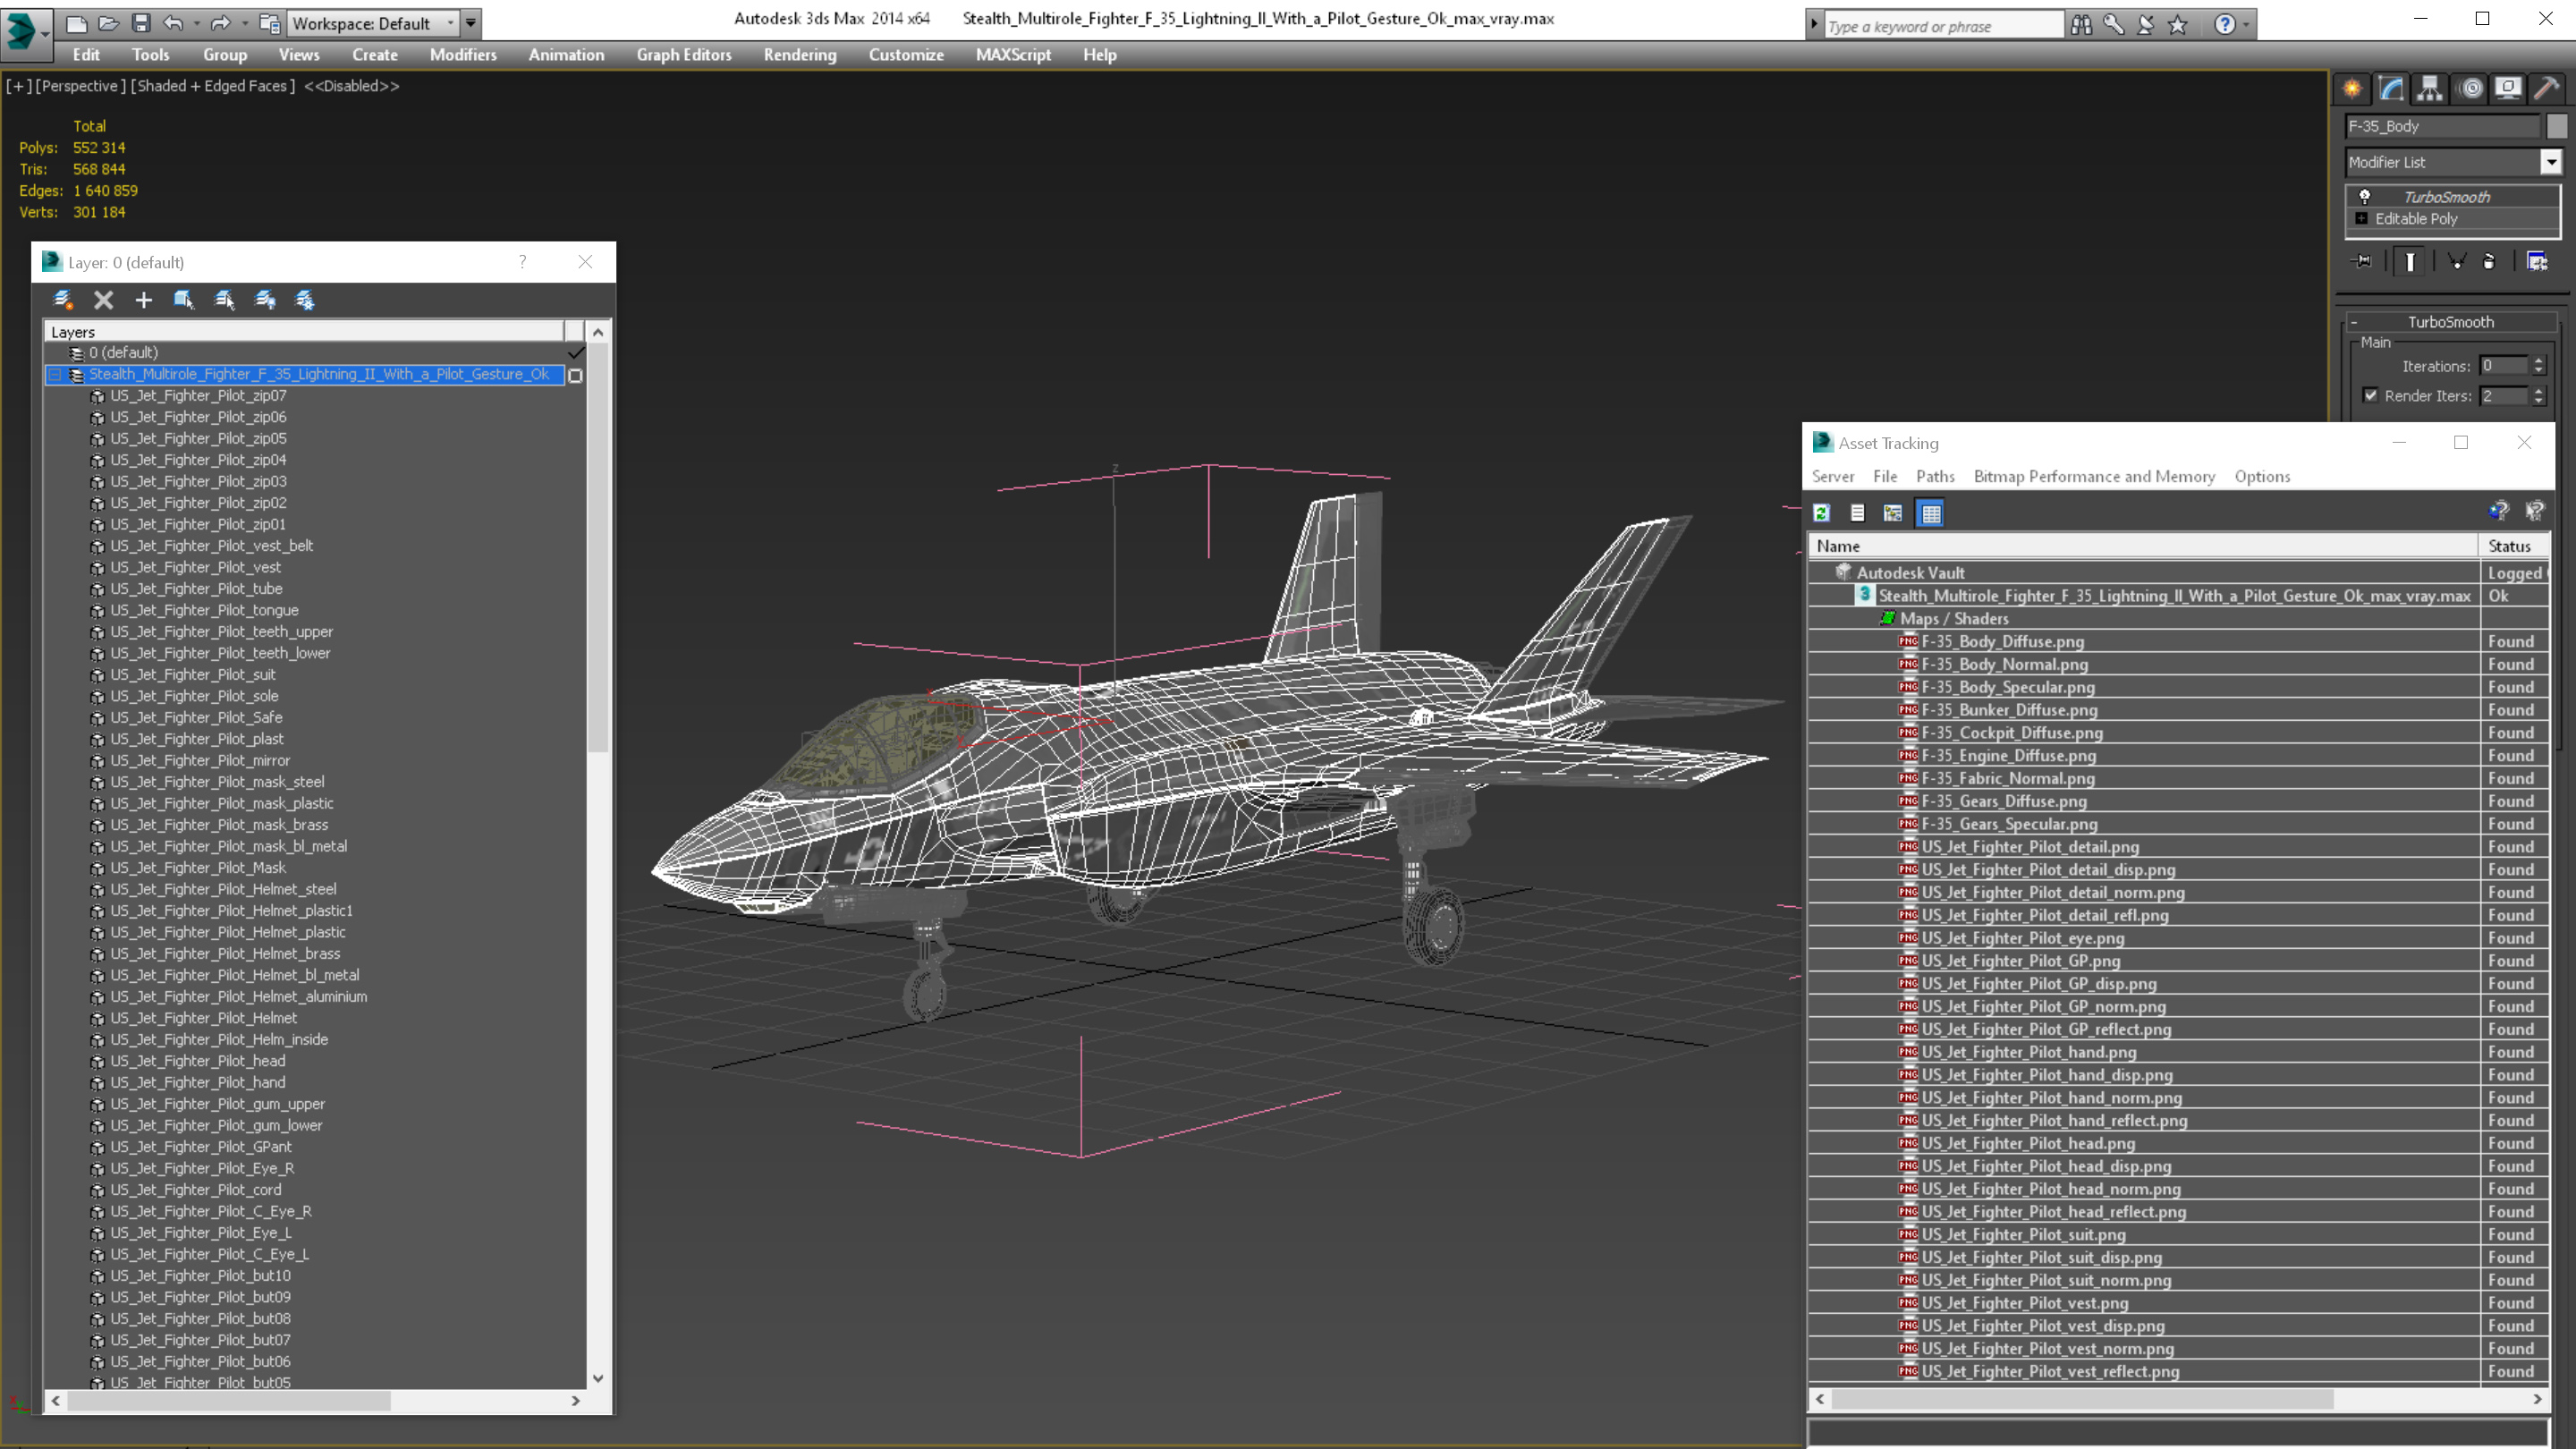
Task: Open the Modifiers menu
Action: pyautogui.click(x=463, y=55)
